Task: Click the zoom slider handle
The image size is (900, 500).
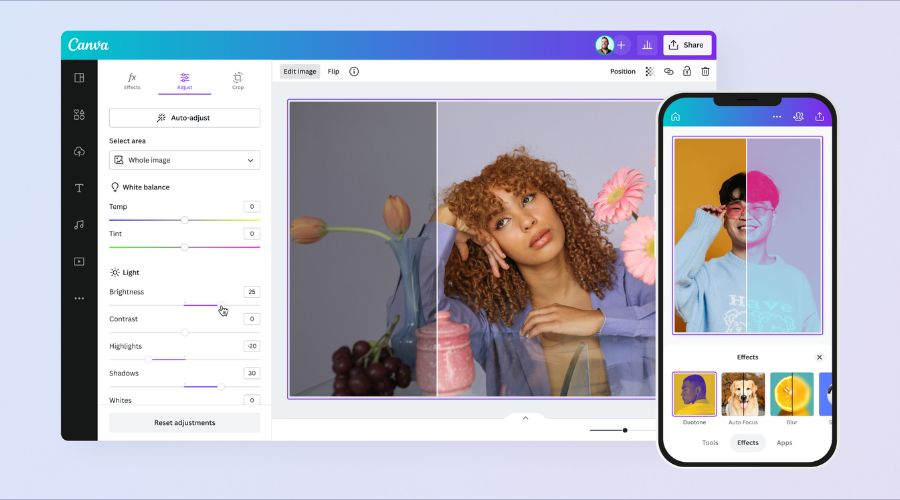Action: [x=625, y=430]
